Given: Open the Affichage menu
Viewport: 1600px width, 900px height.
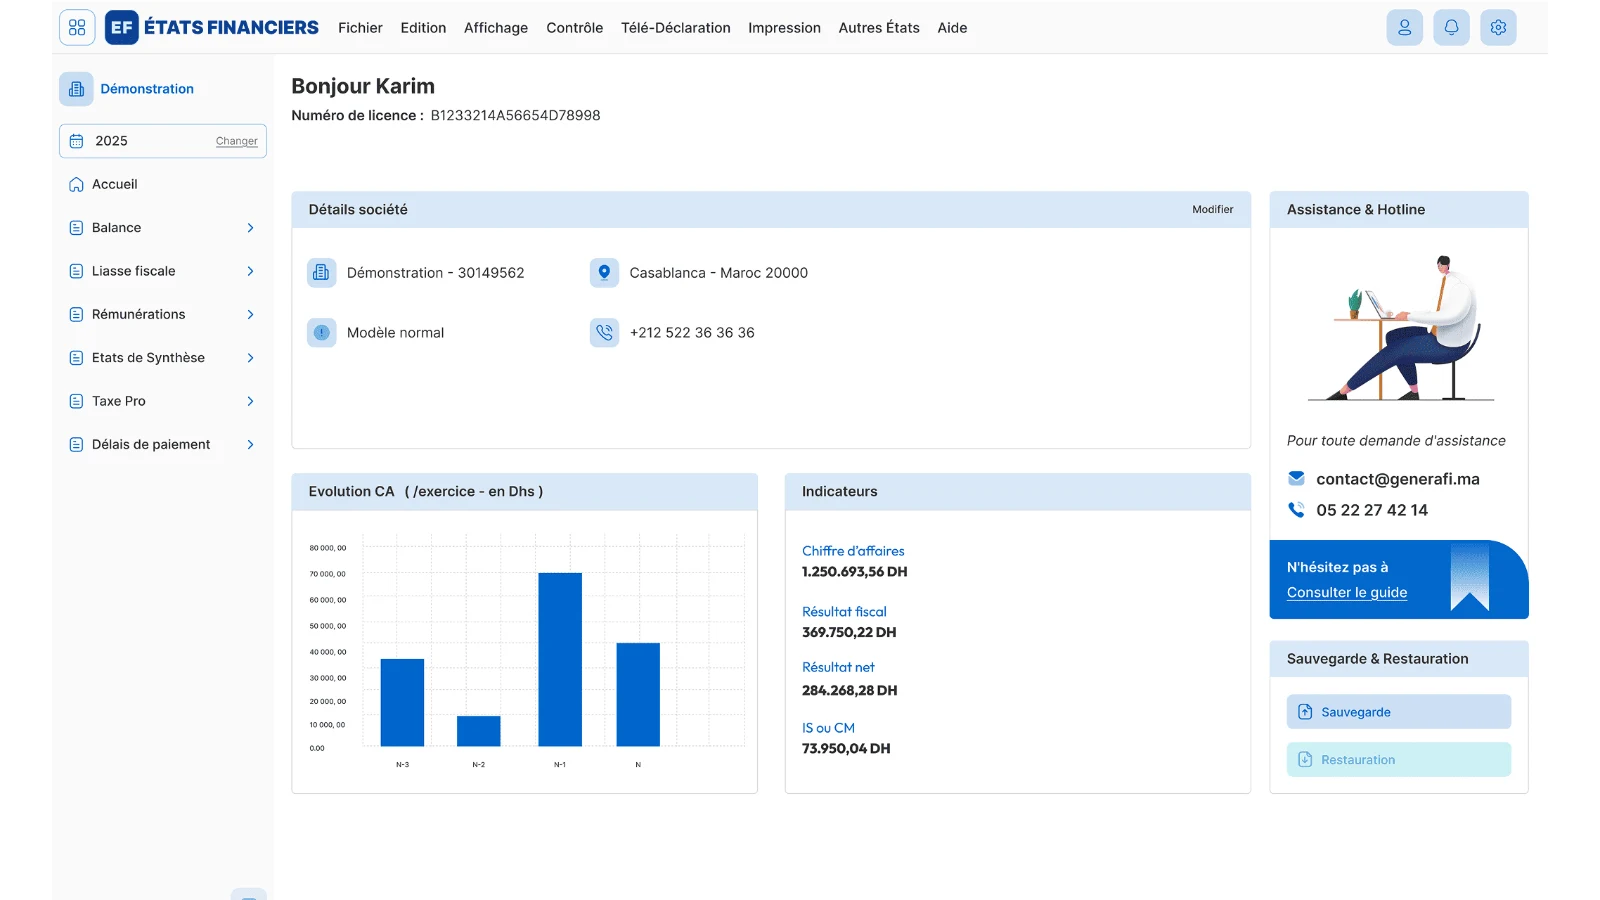Looking at the screenshot, I should pyautogui.click(x=496, y=28).
